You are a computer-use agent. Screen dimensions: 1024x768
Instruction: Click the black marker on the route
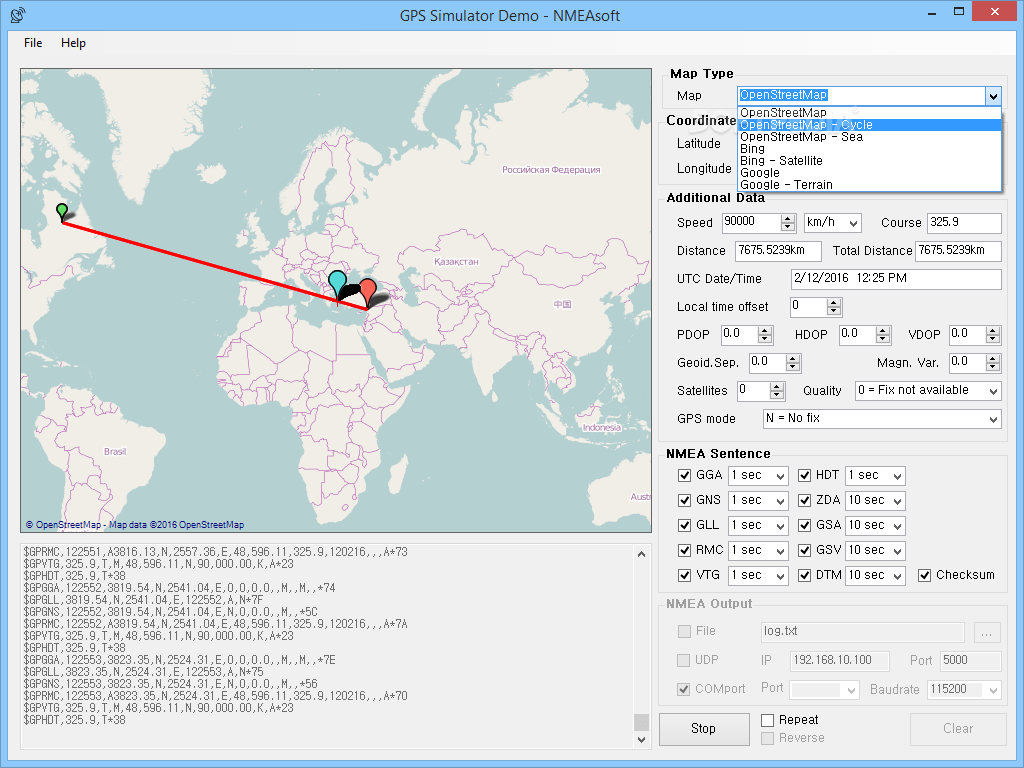(352, 290)
